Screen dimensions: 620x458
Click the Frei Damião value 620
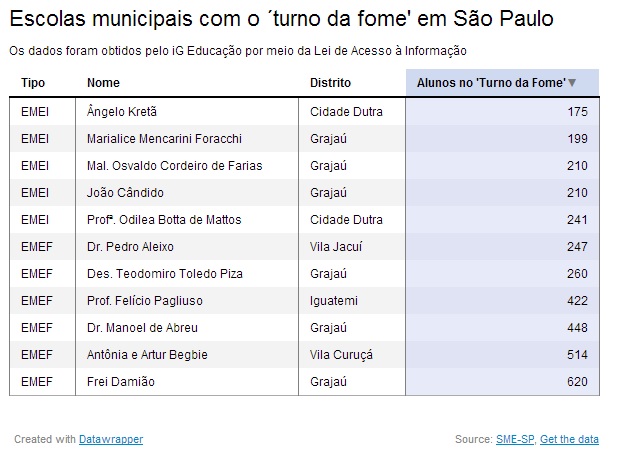tap(577, 381)
